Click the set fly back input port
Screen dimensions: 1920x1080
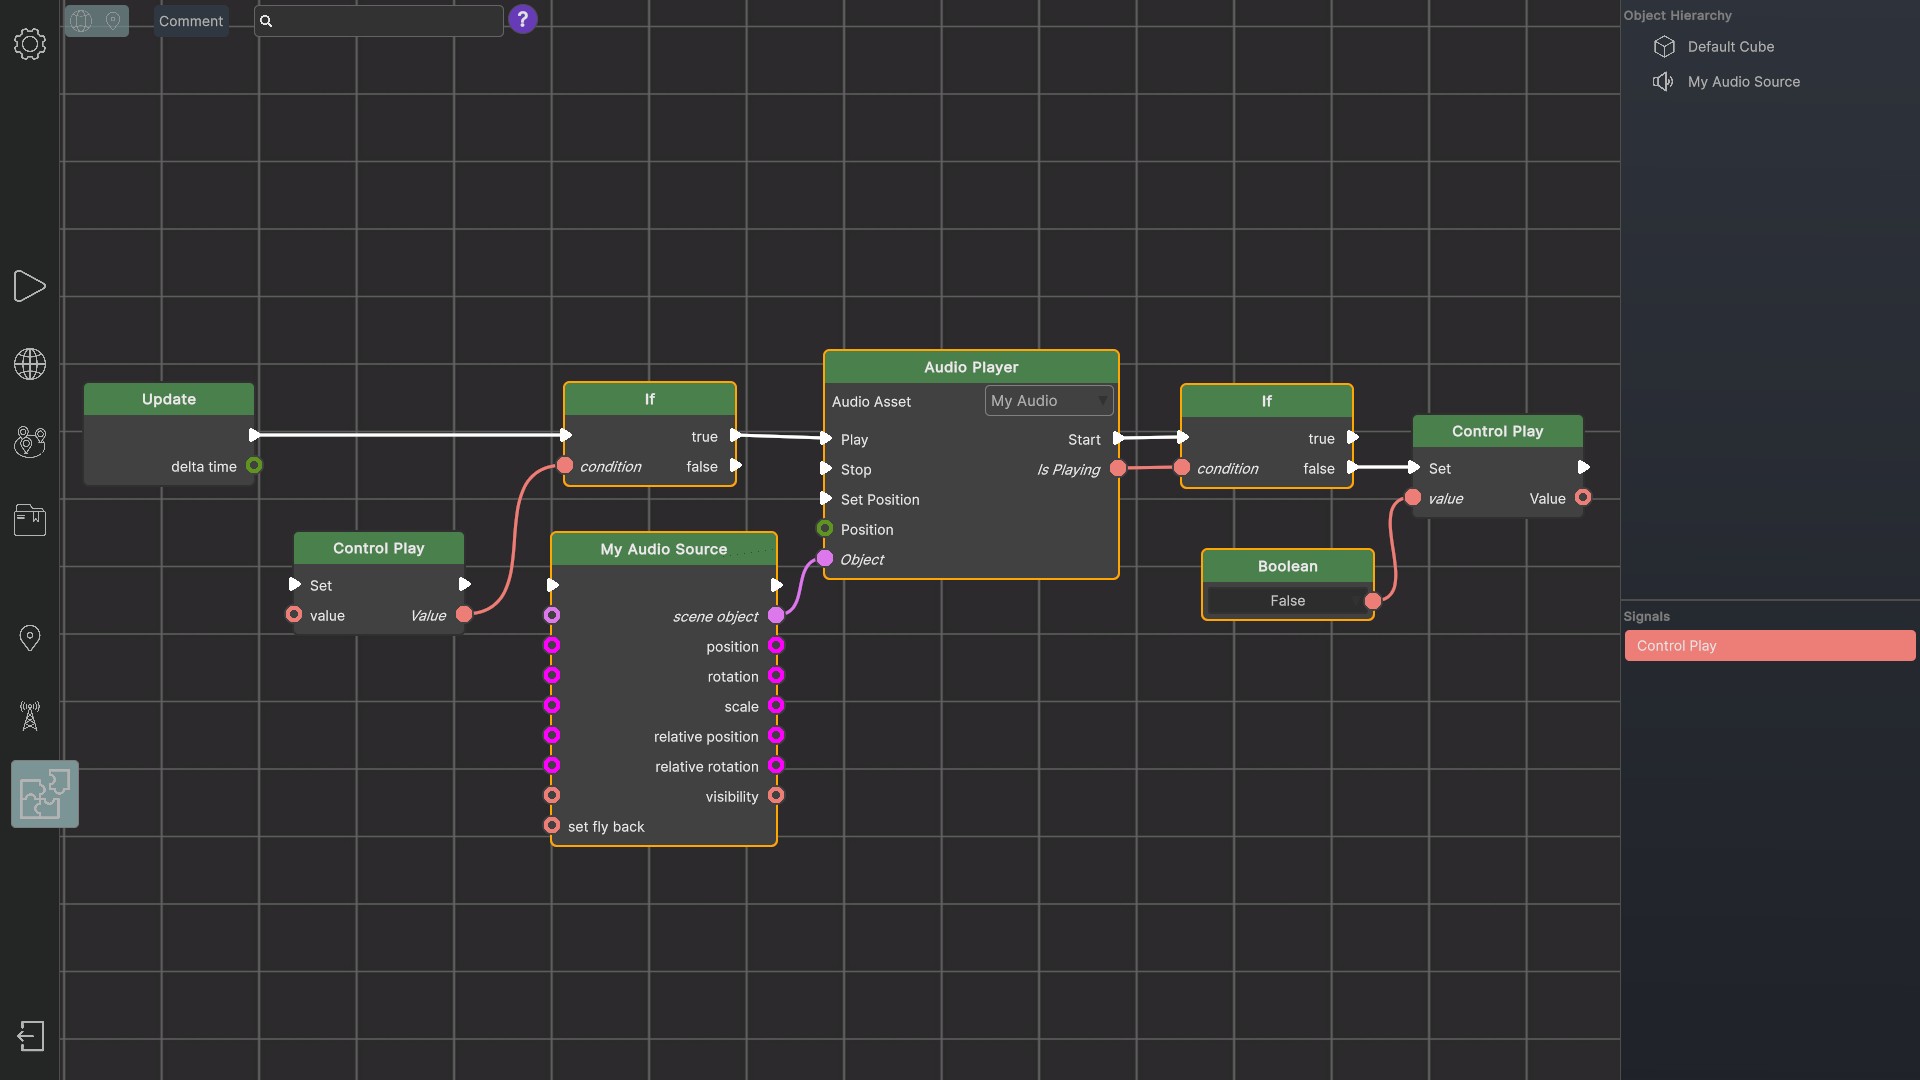tap(552, 825)
